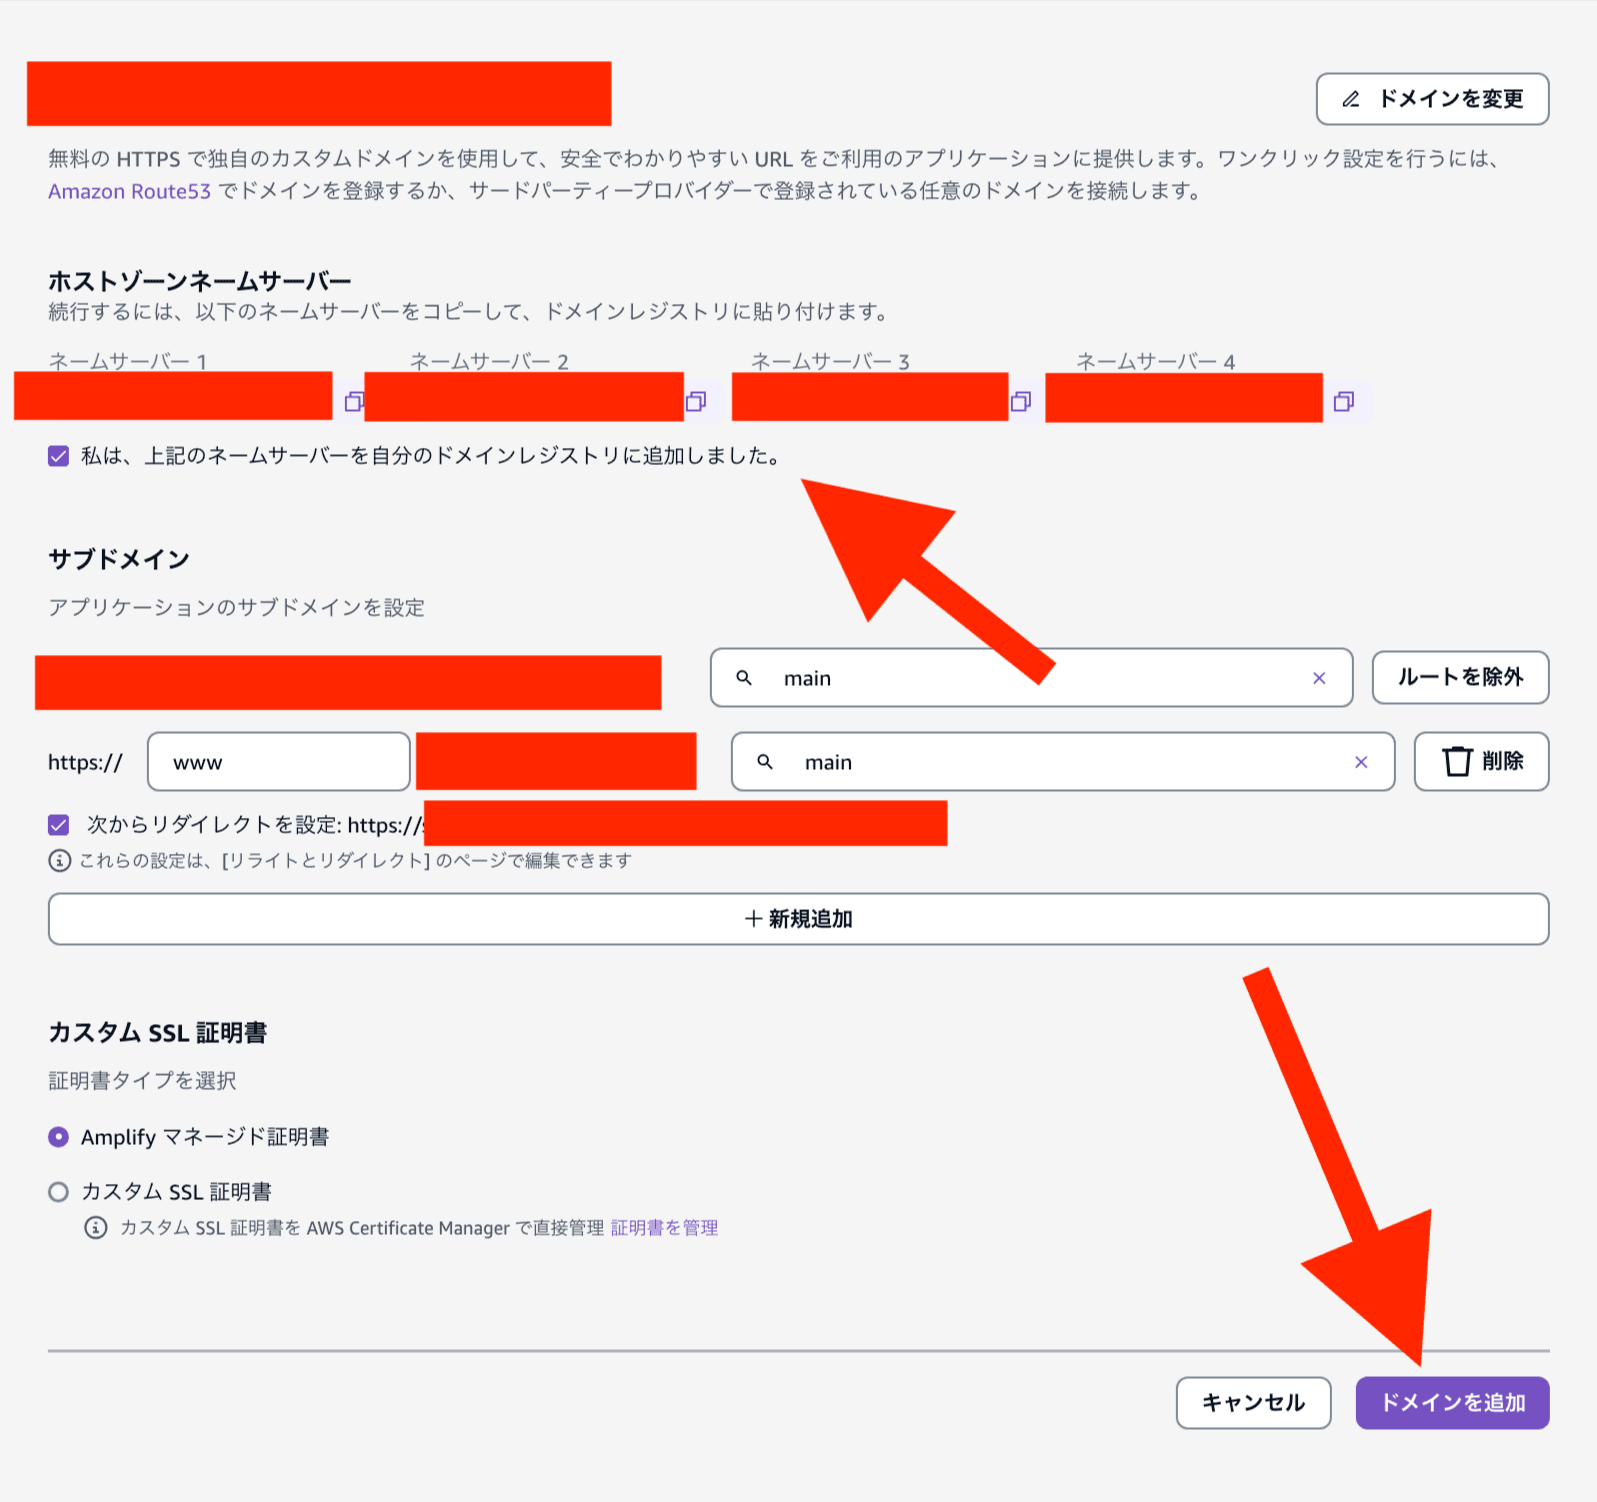Copy nameserver 1 with its copy icon
Screen dimensions: 1597x1502
click(x=354, y=401)
